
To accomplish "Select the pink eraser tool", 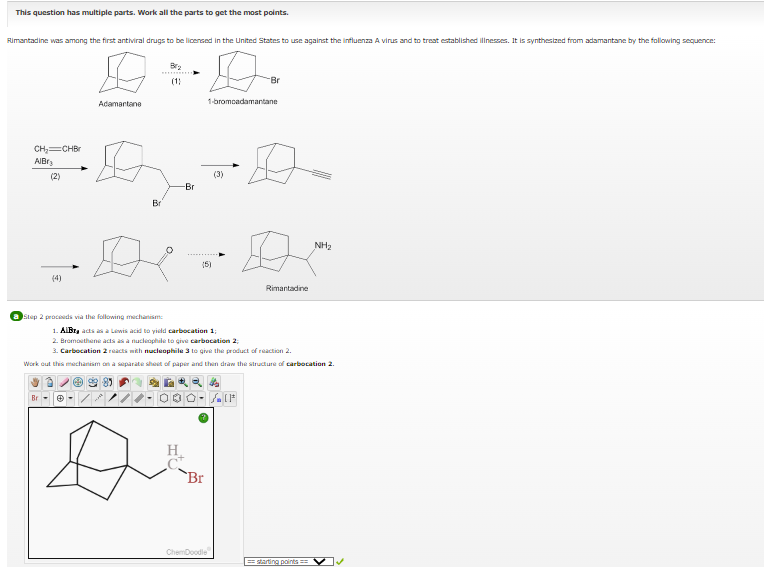I will [64, 382].
